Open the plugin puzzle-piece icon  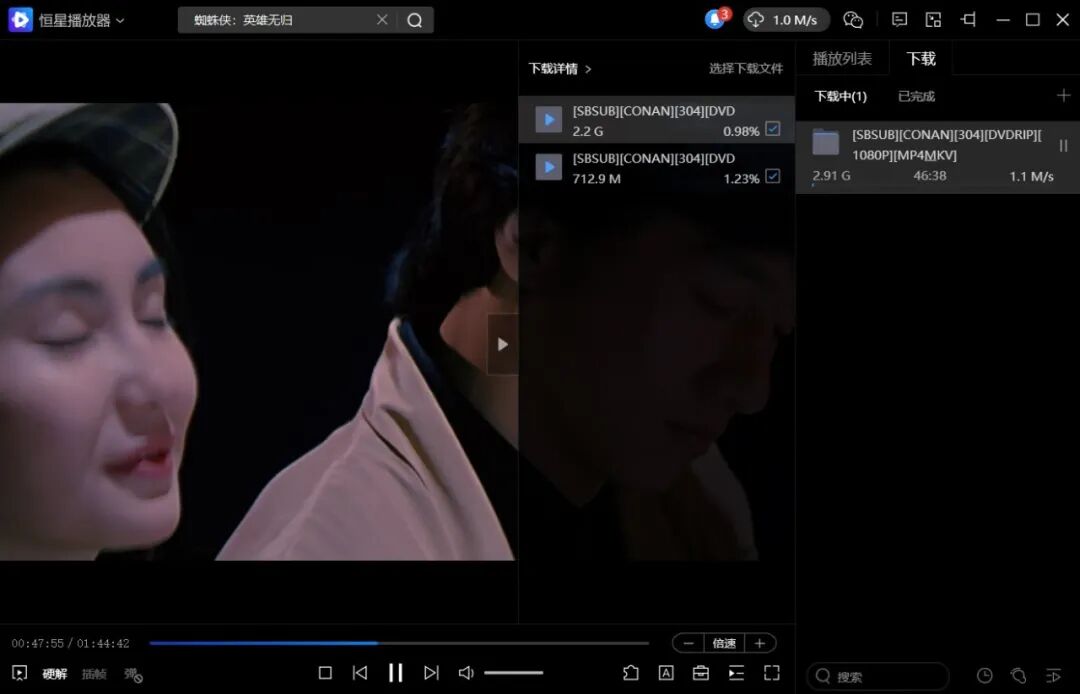630,673
